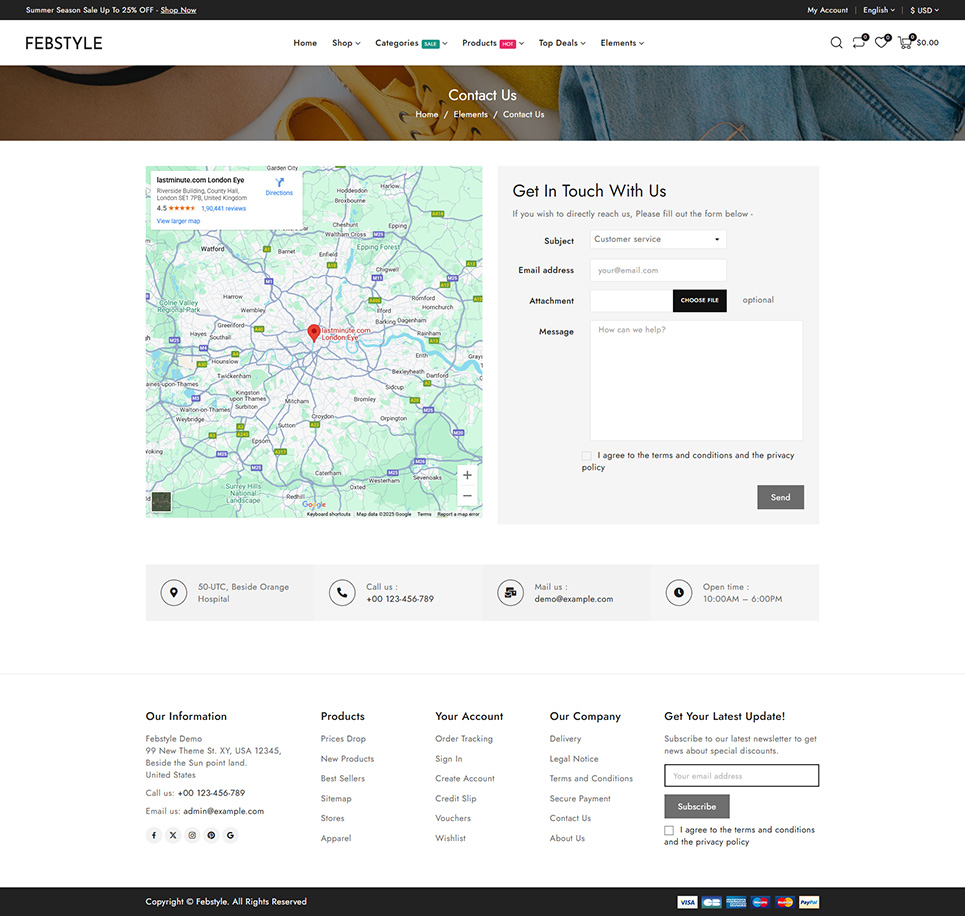Open the Categories menu
Screen dimensions: 965x916
[x=410, y=43]
